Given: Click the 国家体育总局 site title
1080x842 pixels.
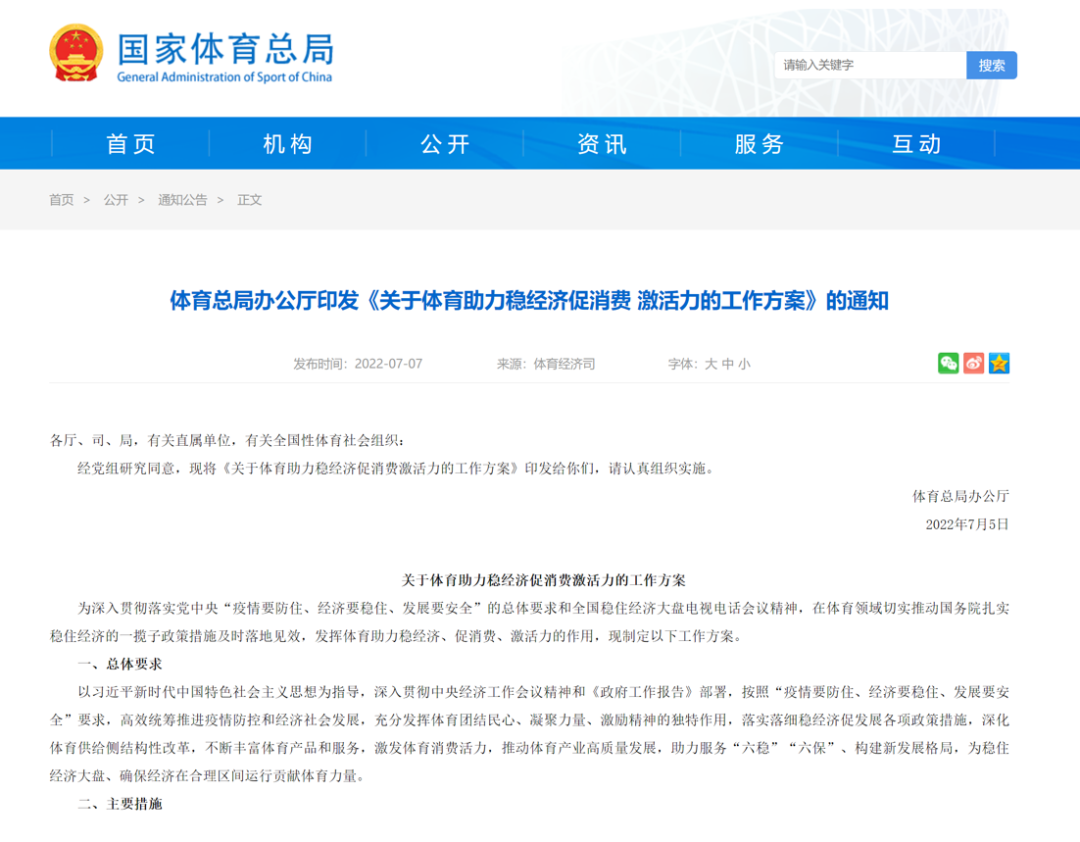Looking at the screenshot, I should pyautogui.click(x=225, y=49).
